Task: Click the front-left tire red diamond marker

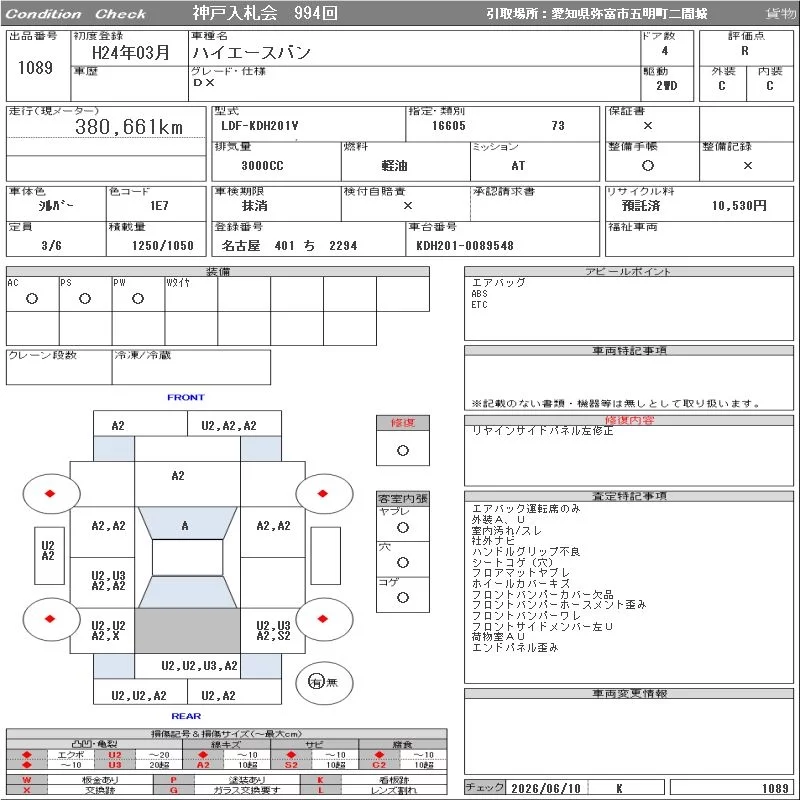Action: click(50, 493)
